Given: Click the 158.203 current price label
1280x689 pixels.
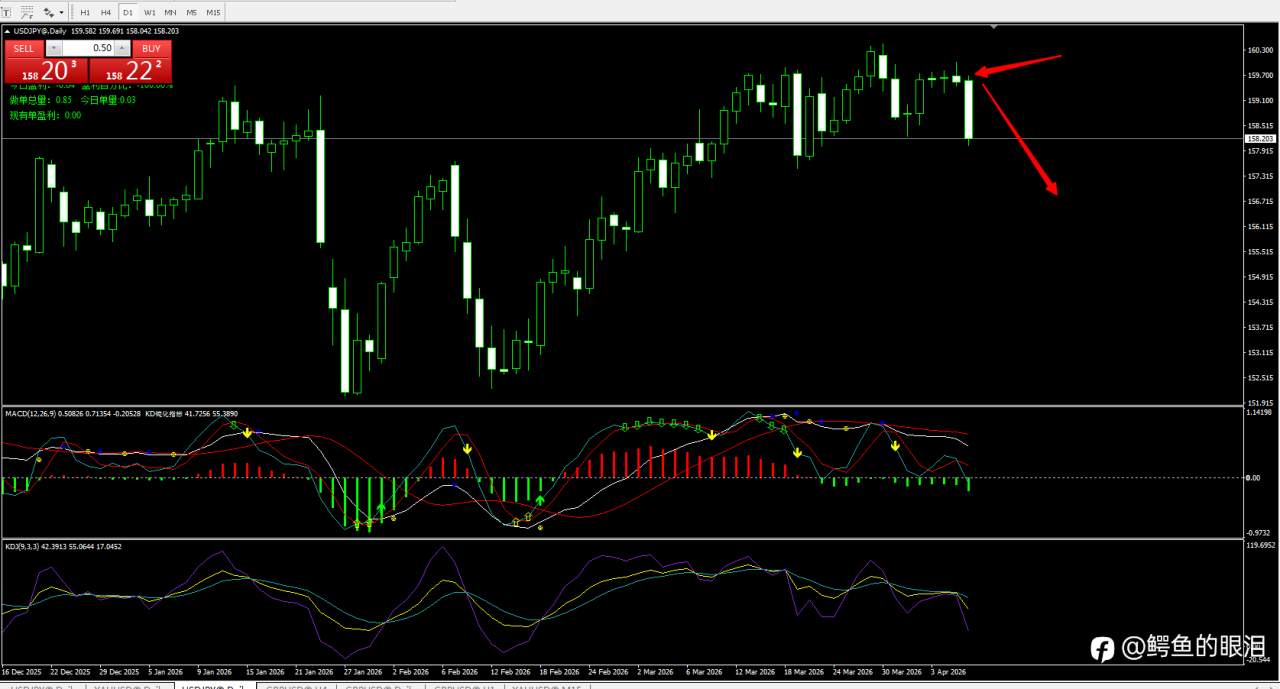Looking at the screenshot, I should pos(1260,138).
